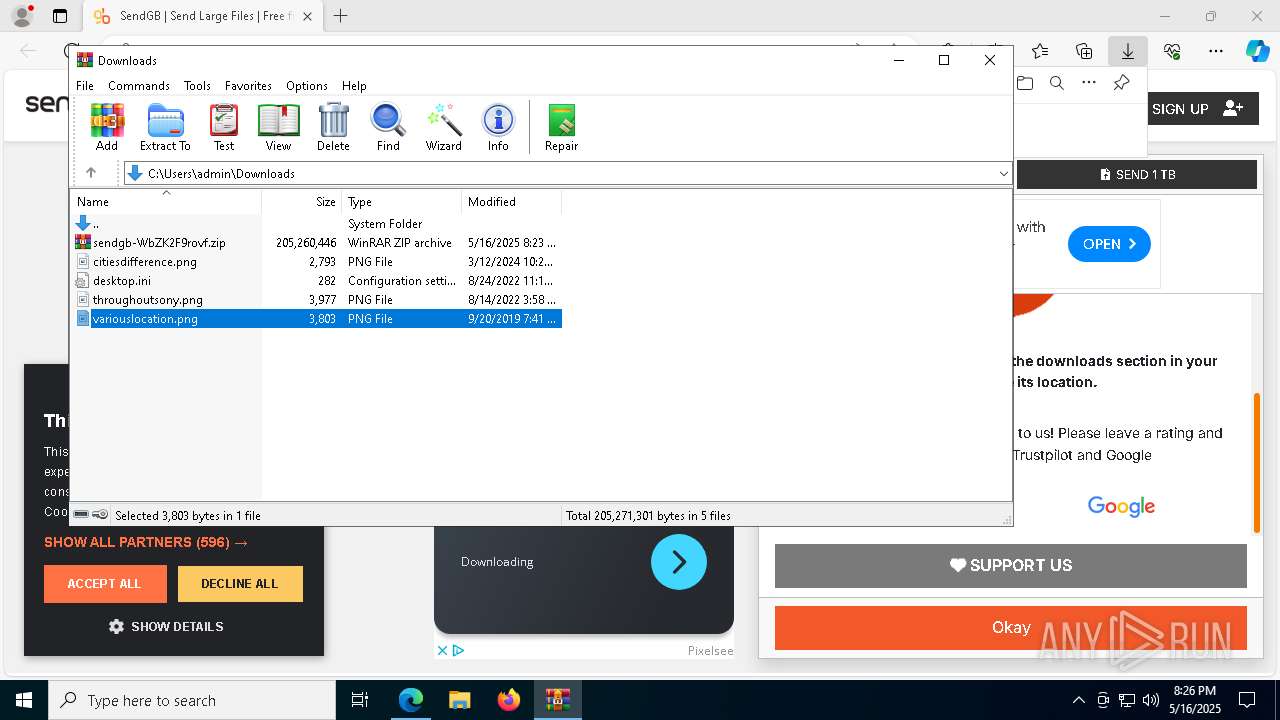Open Edge downloads toolbar icon
1280x720 pixels.
click(1127, 51)
